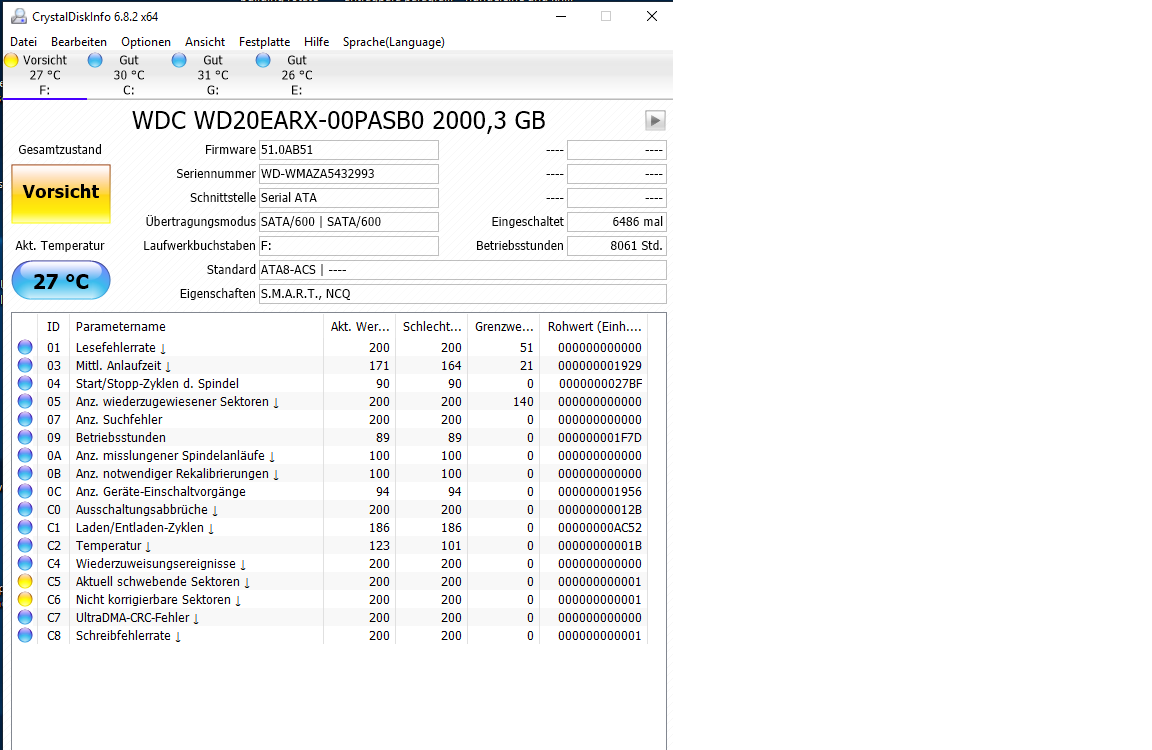This screenshot has height=750, width=1152.
Task: Click the Betriebsstunden value 8061 Std.
Action: click(616, 246)
